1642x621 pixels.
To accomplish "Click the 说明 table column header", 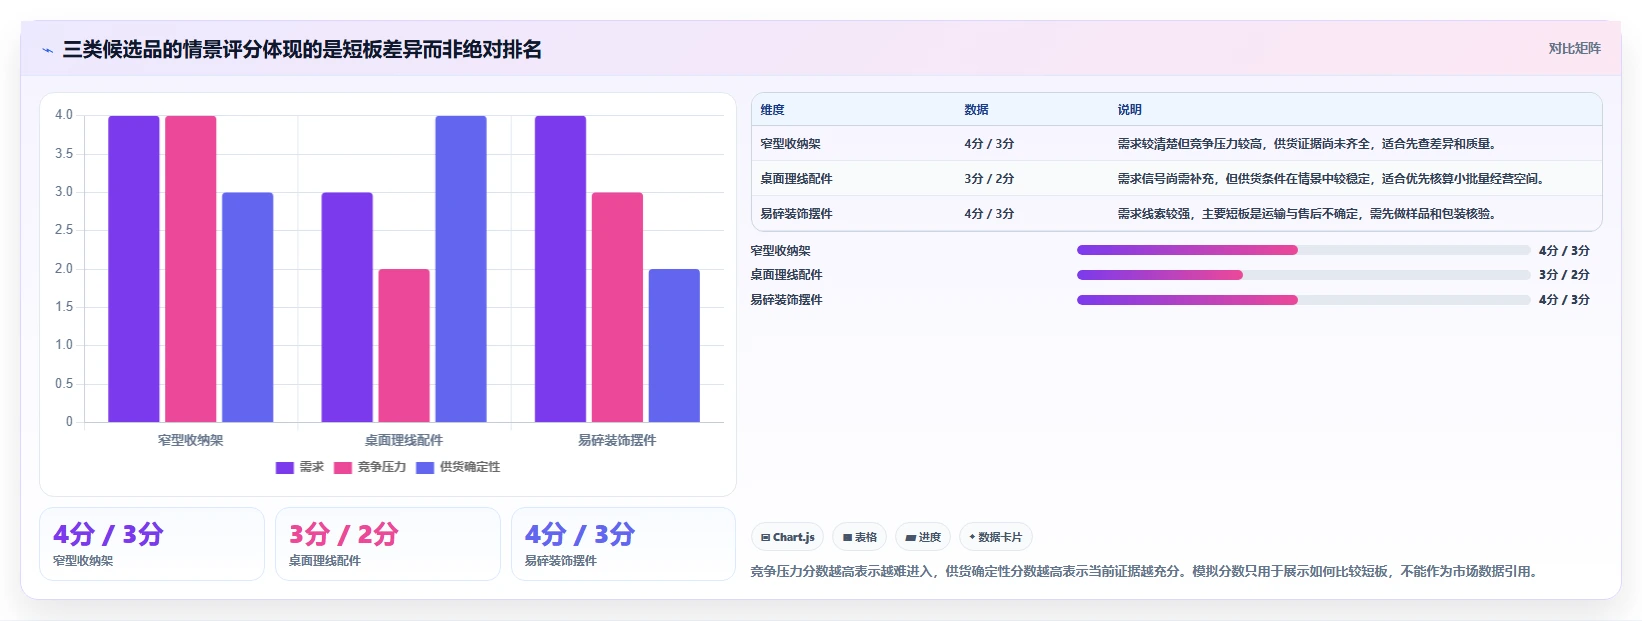I will coord(1130,110).
